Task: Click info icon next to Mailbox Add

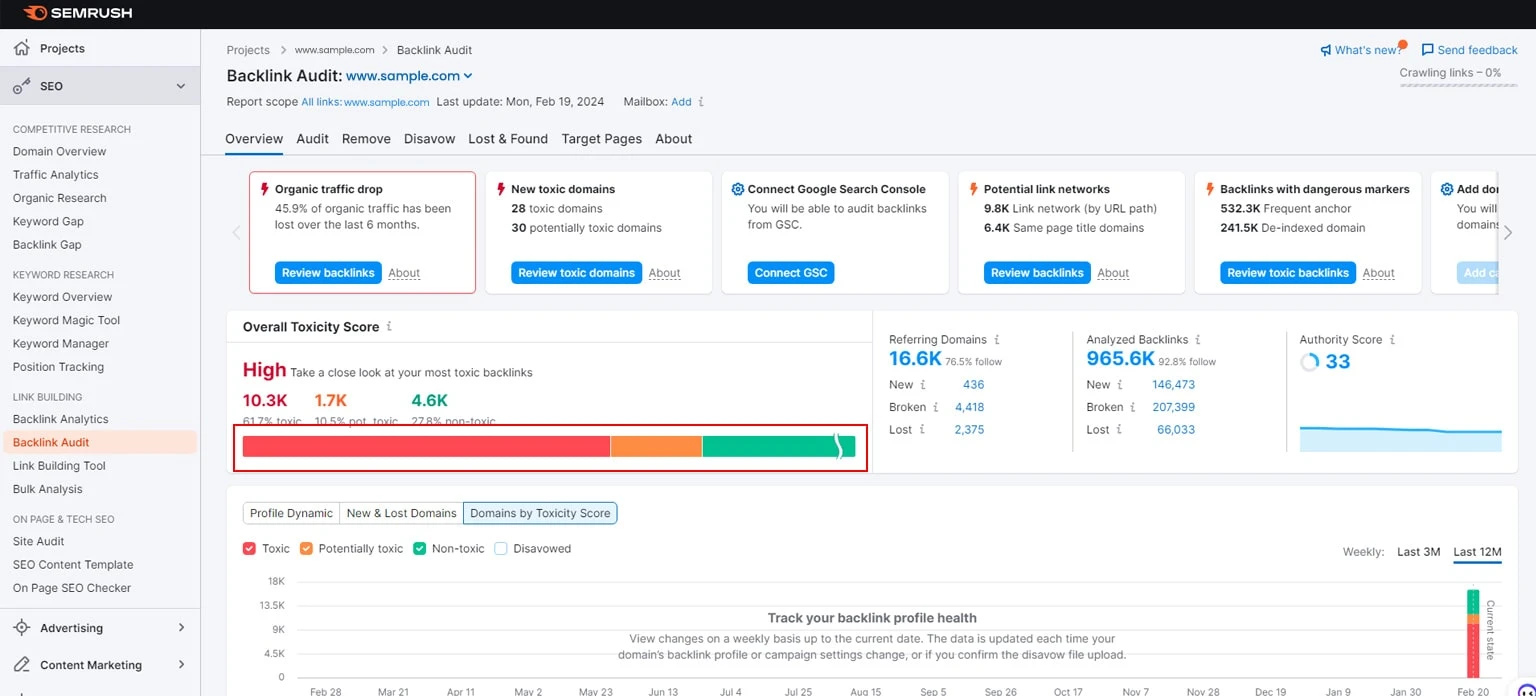Action: 701,102
